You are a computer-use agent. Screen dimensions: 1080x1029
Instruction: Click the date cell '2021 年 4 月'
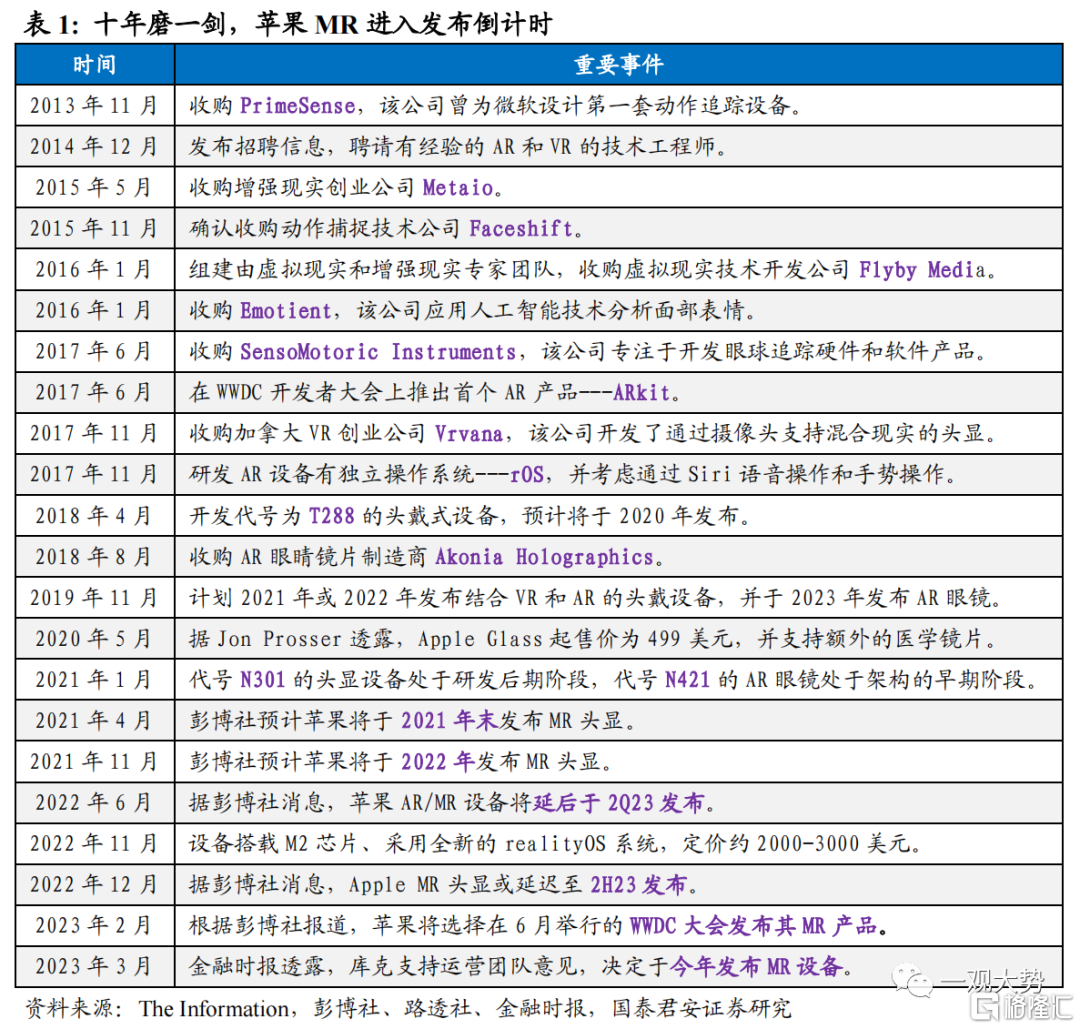point(94,720)
